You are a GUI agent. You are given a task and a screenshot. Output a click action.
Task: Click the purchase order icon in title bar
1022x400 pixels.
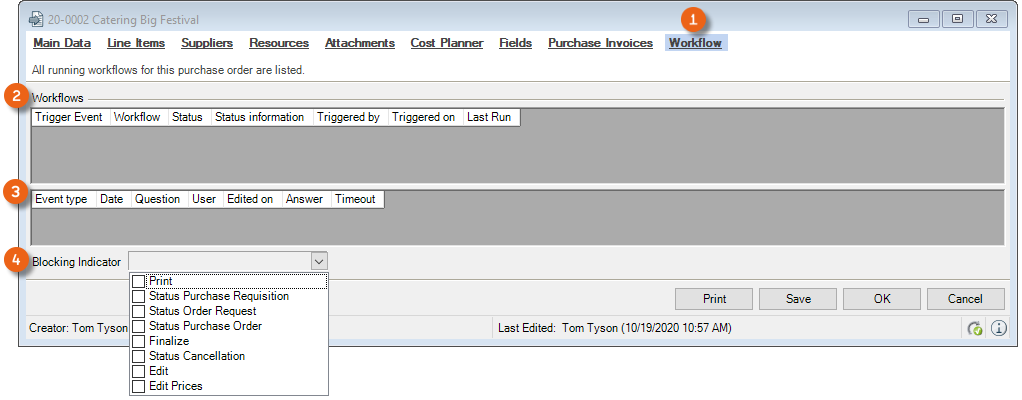coord(37,18)
